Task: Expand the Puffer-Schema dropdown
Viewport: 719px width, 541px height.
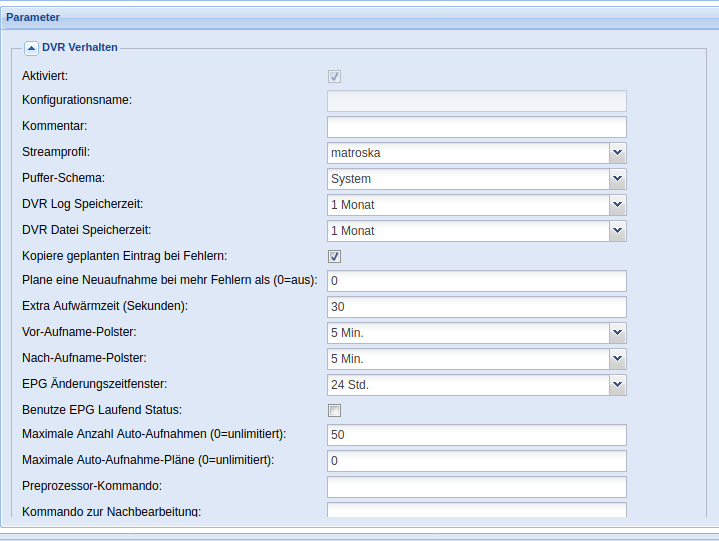Action: (617, 179)
